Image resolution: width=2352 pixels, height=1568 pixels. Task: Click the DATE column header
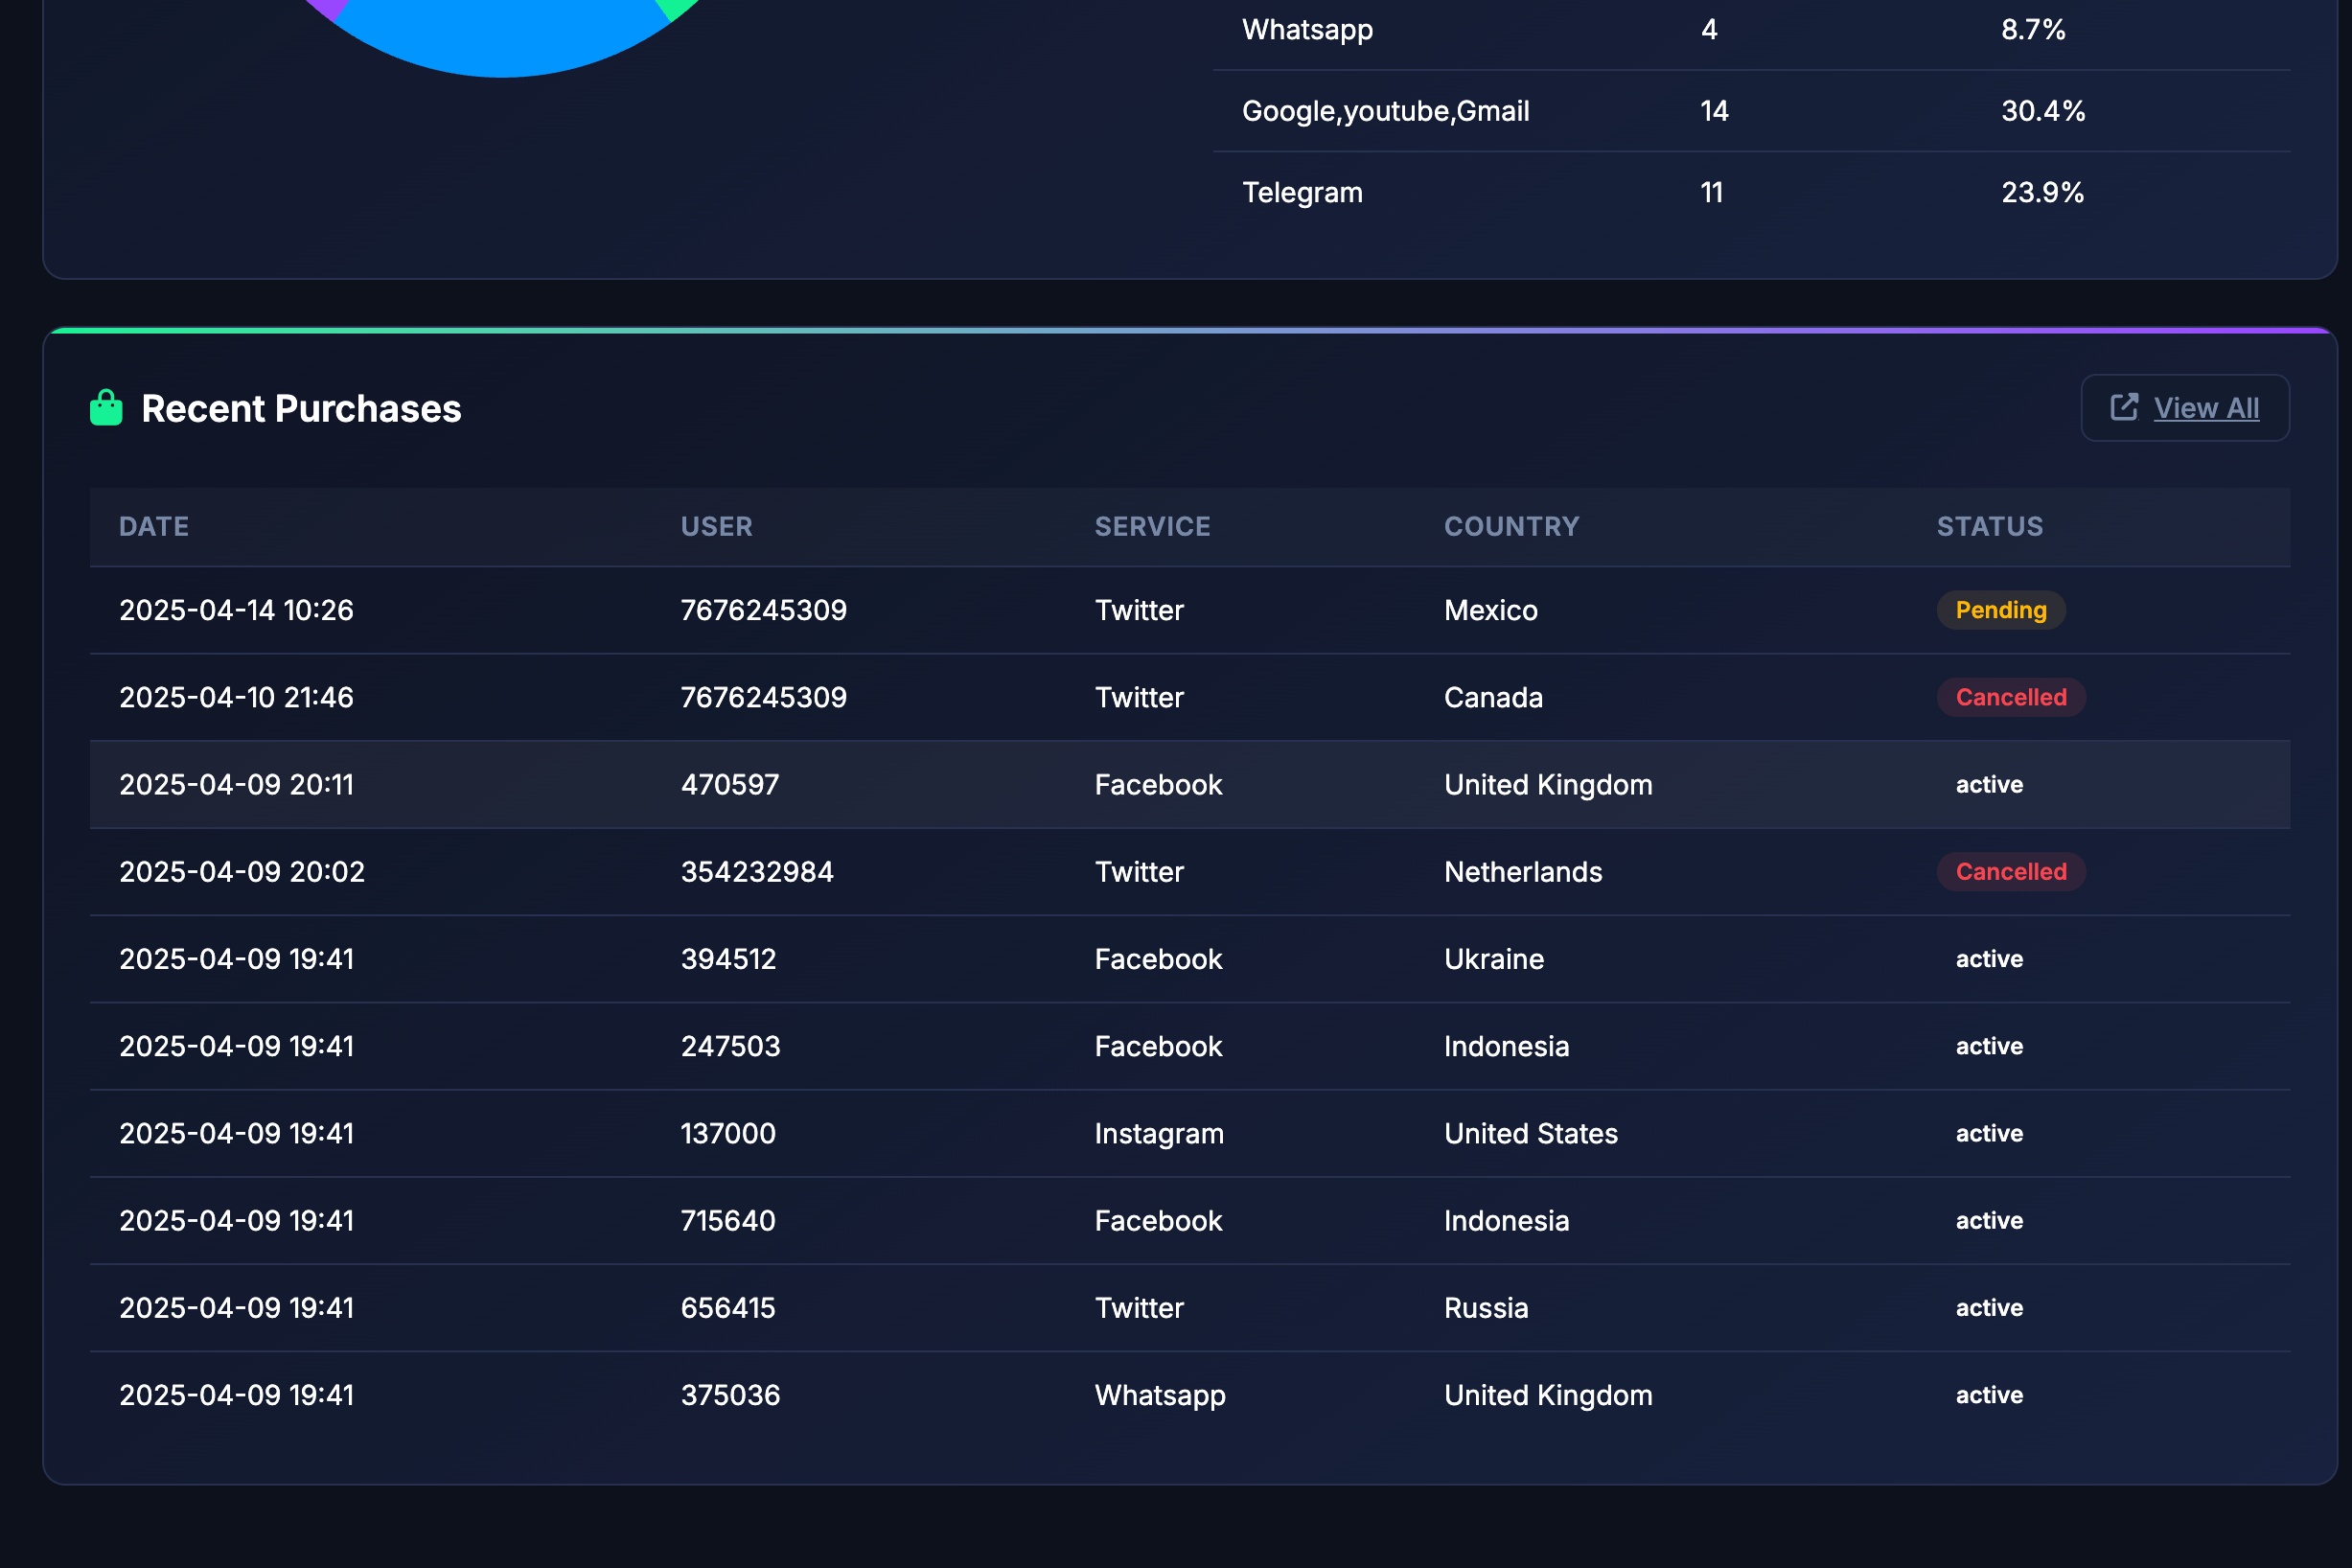click(154, 526)
